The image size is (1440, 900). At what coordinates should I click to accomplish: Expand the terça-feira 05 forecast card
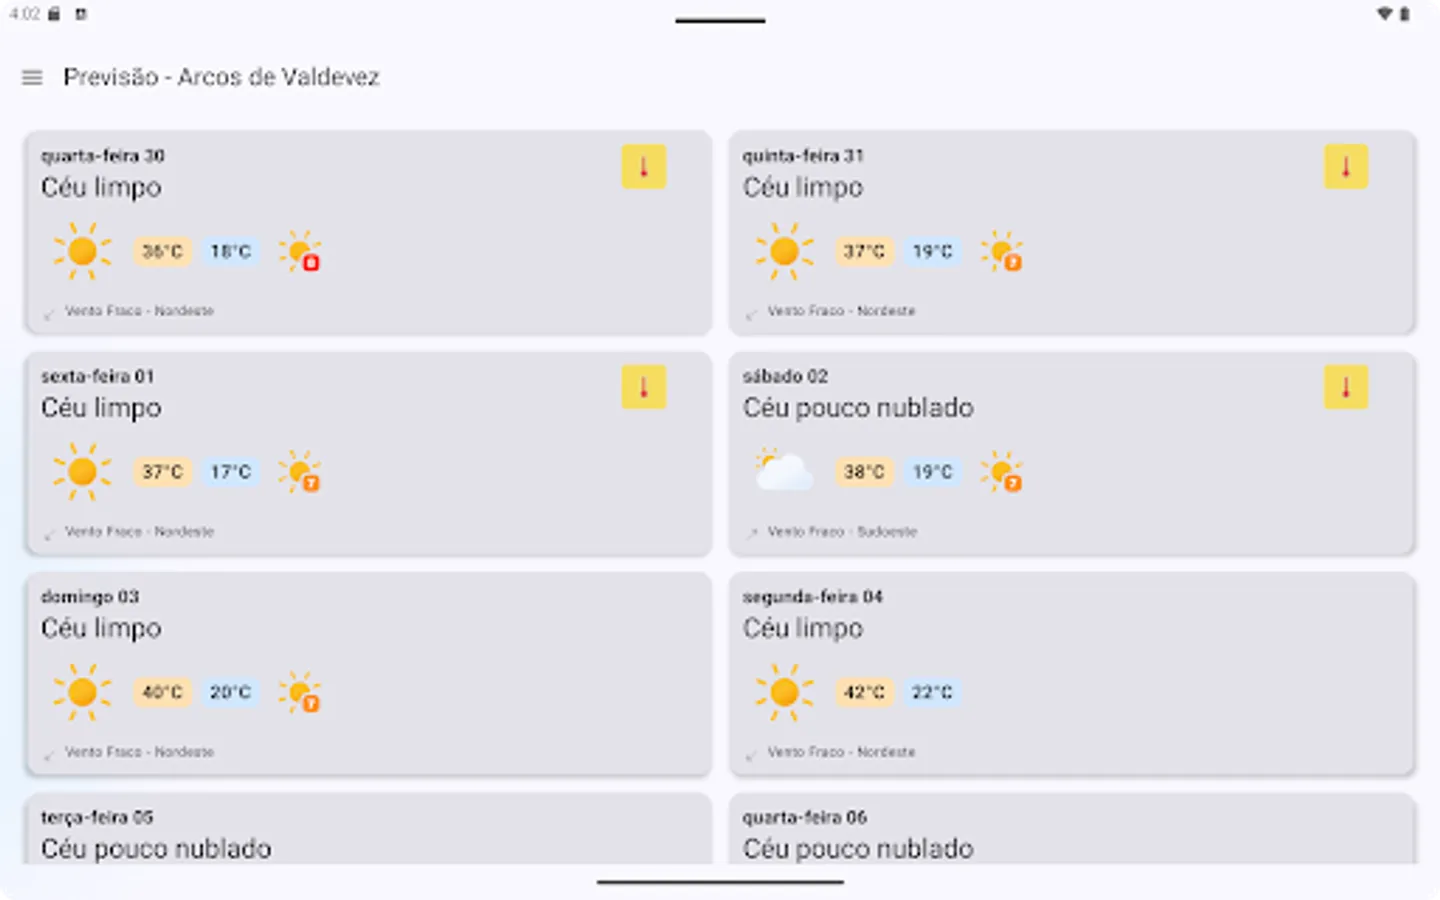[368, 835]
